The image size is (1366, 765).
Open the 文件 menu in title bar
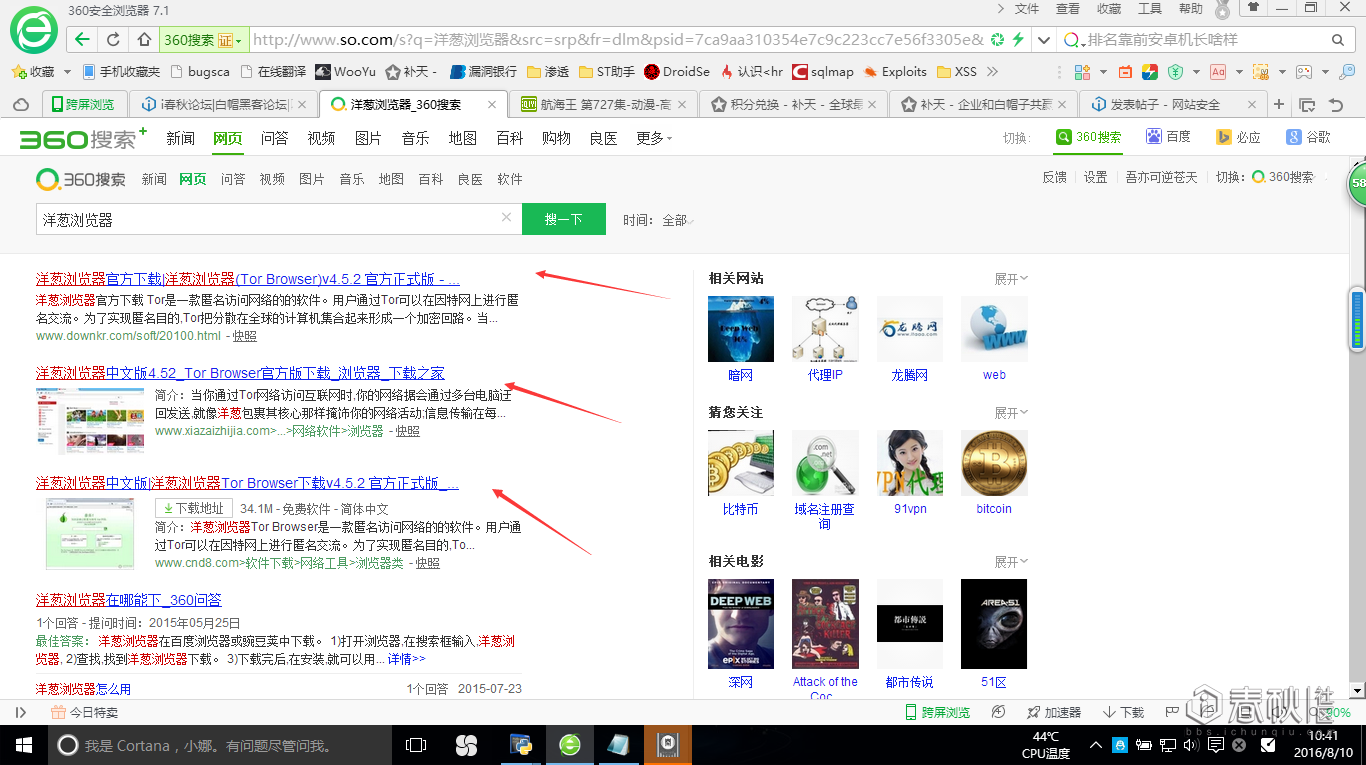pos(1027,9)
